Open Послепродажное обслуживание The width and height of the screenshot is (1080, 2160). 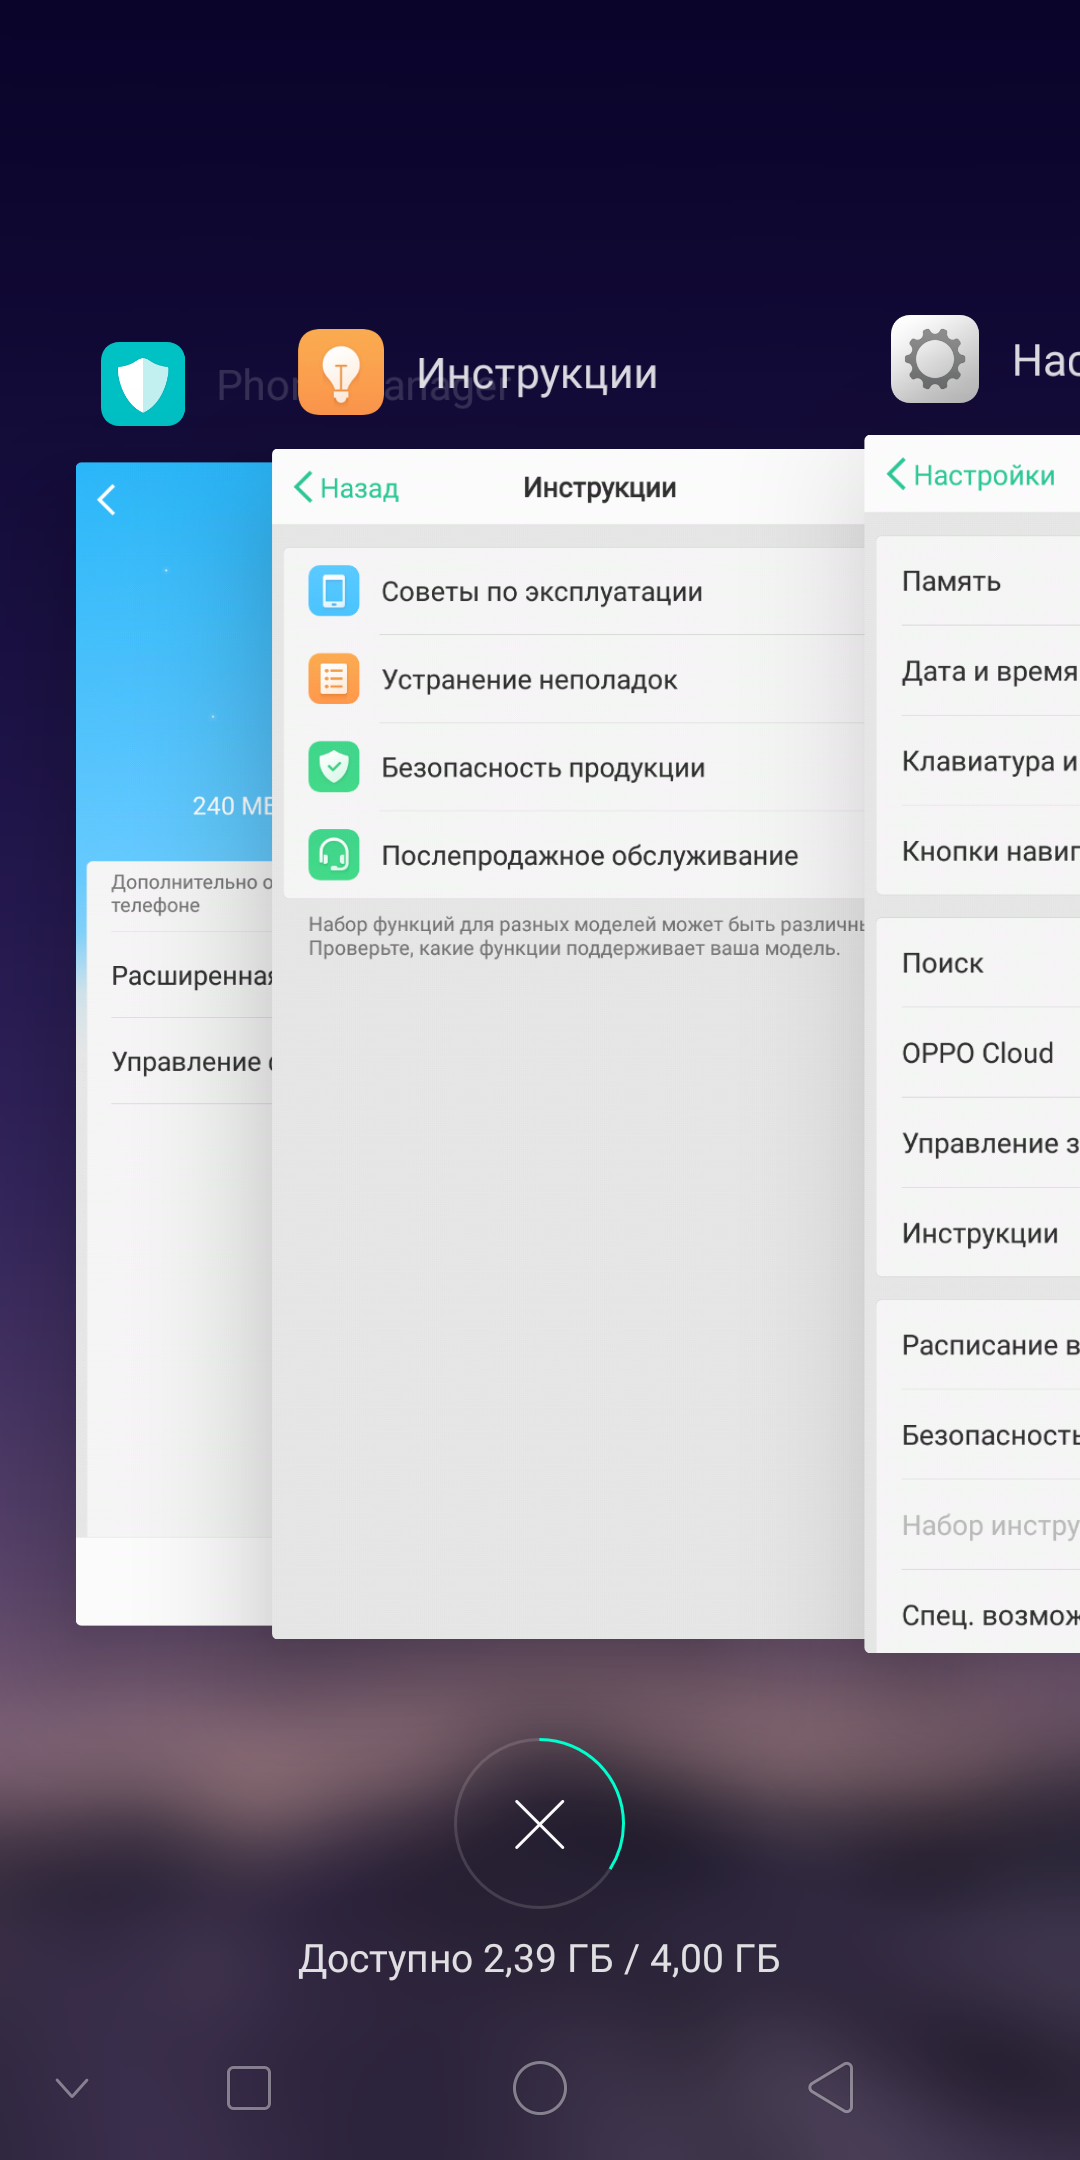point(574,855)
